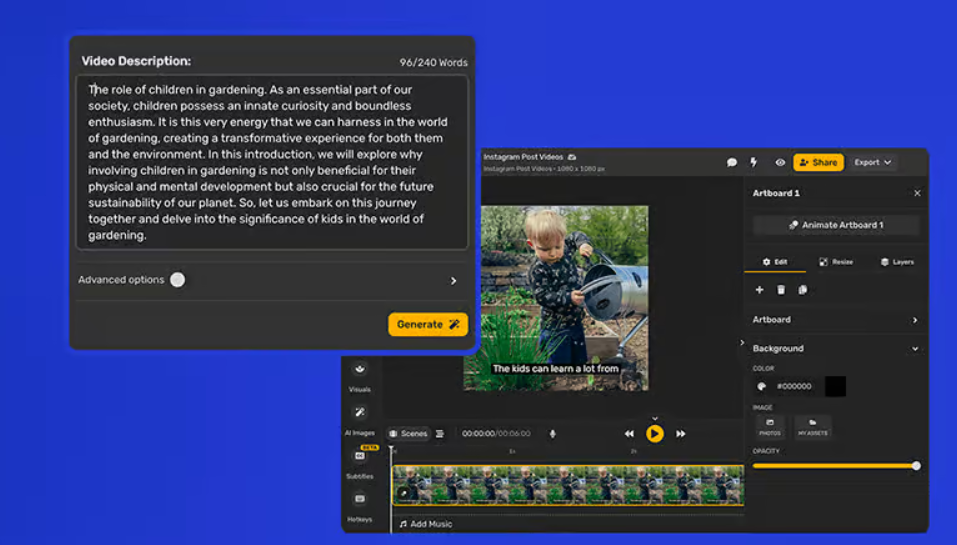
Task: Click the Generate button
Action: pyautogui.click(x=428, y=324)
